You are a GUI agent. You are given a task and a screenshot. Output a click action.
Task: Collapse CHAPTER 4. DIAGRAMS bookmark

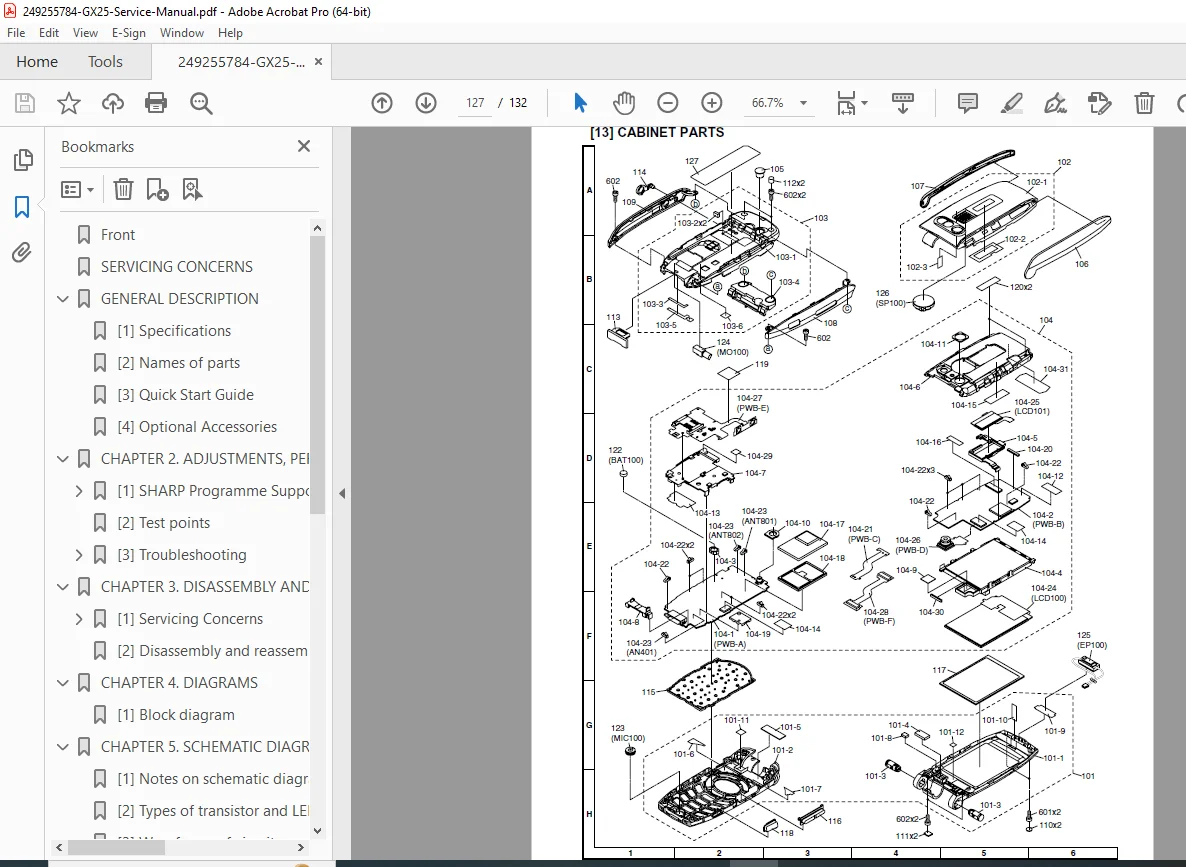(63, 683)
